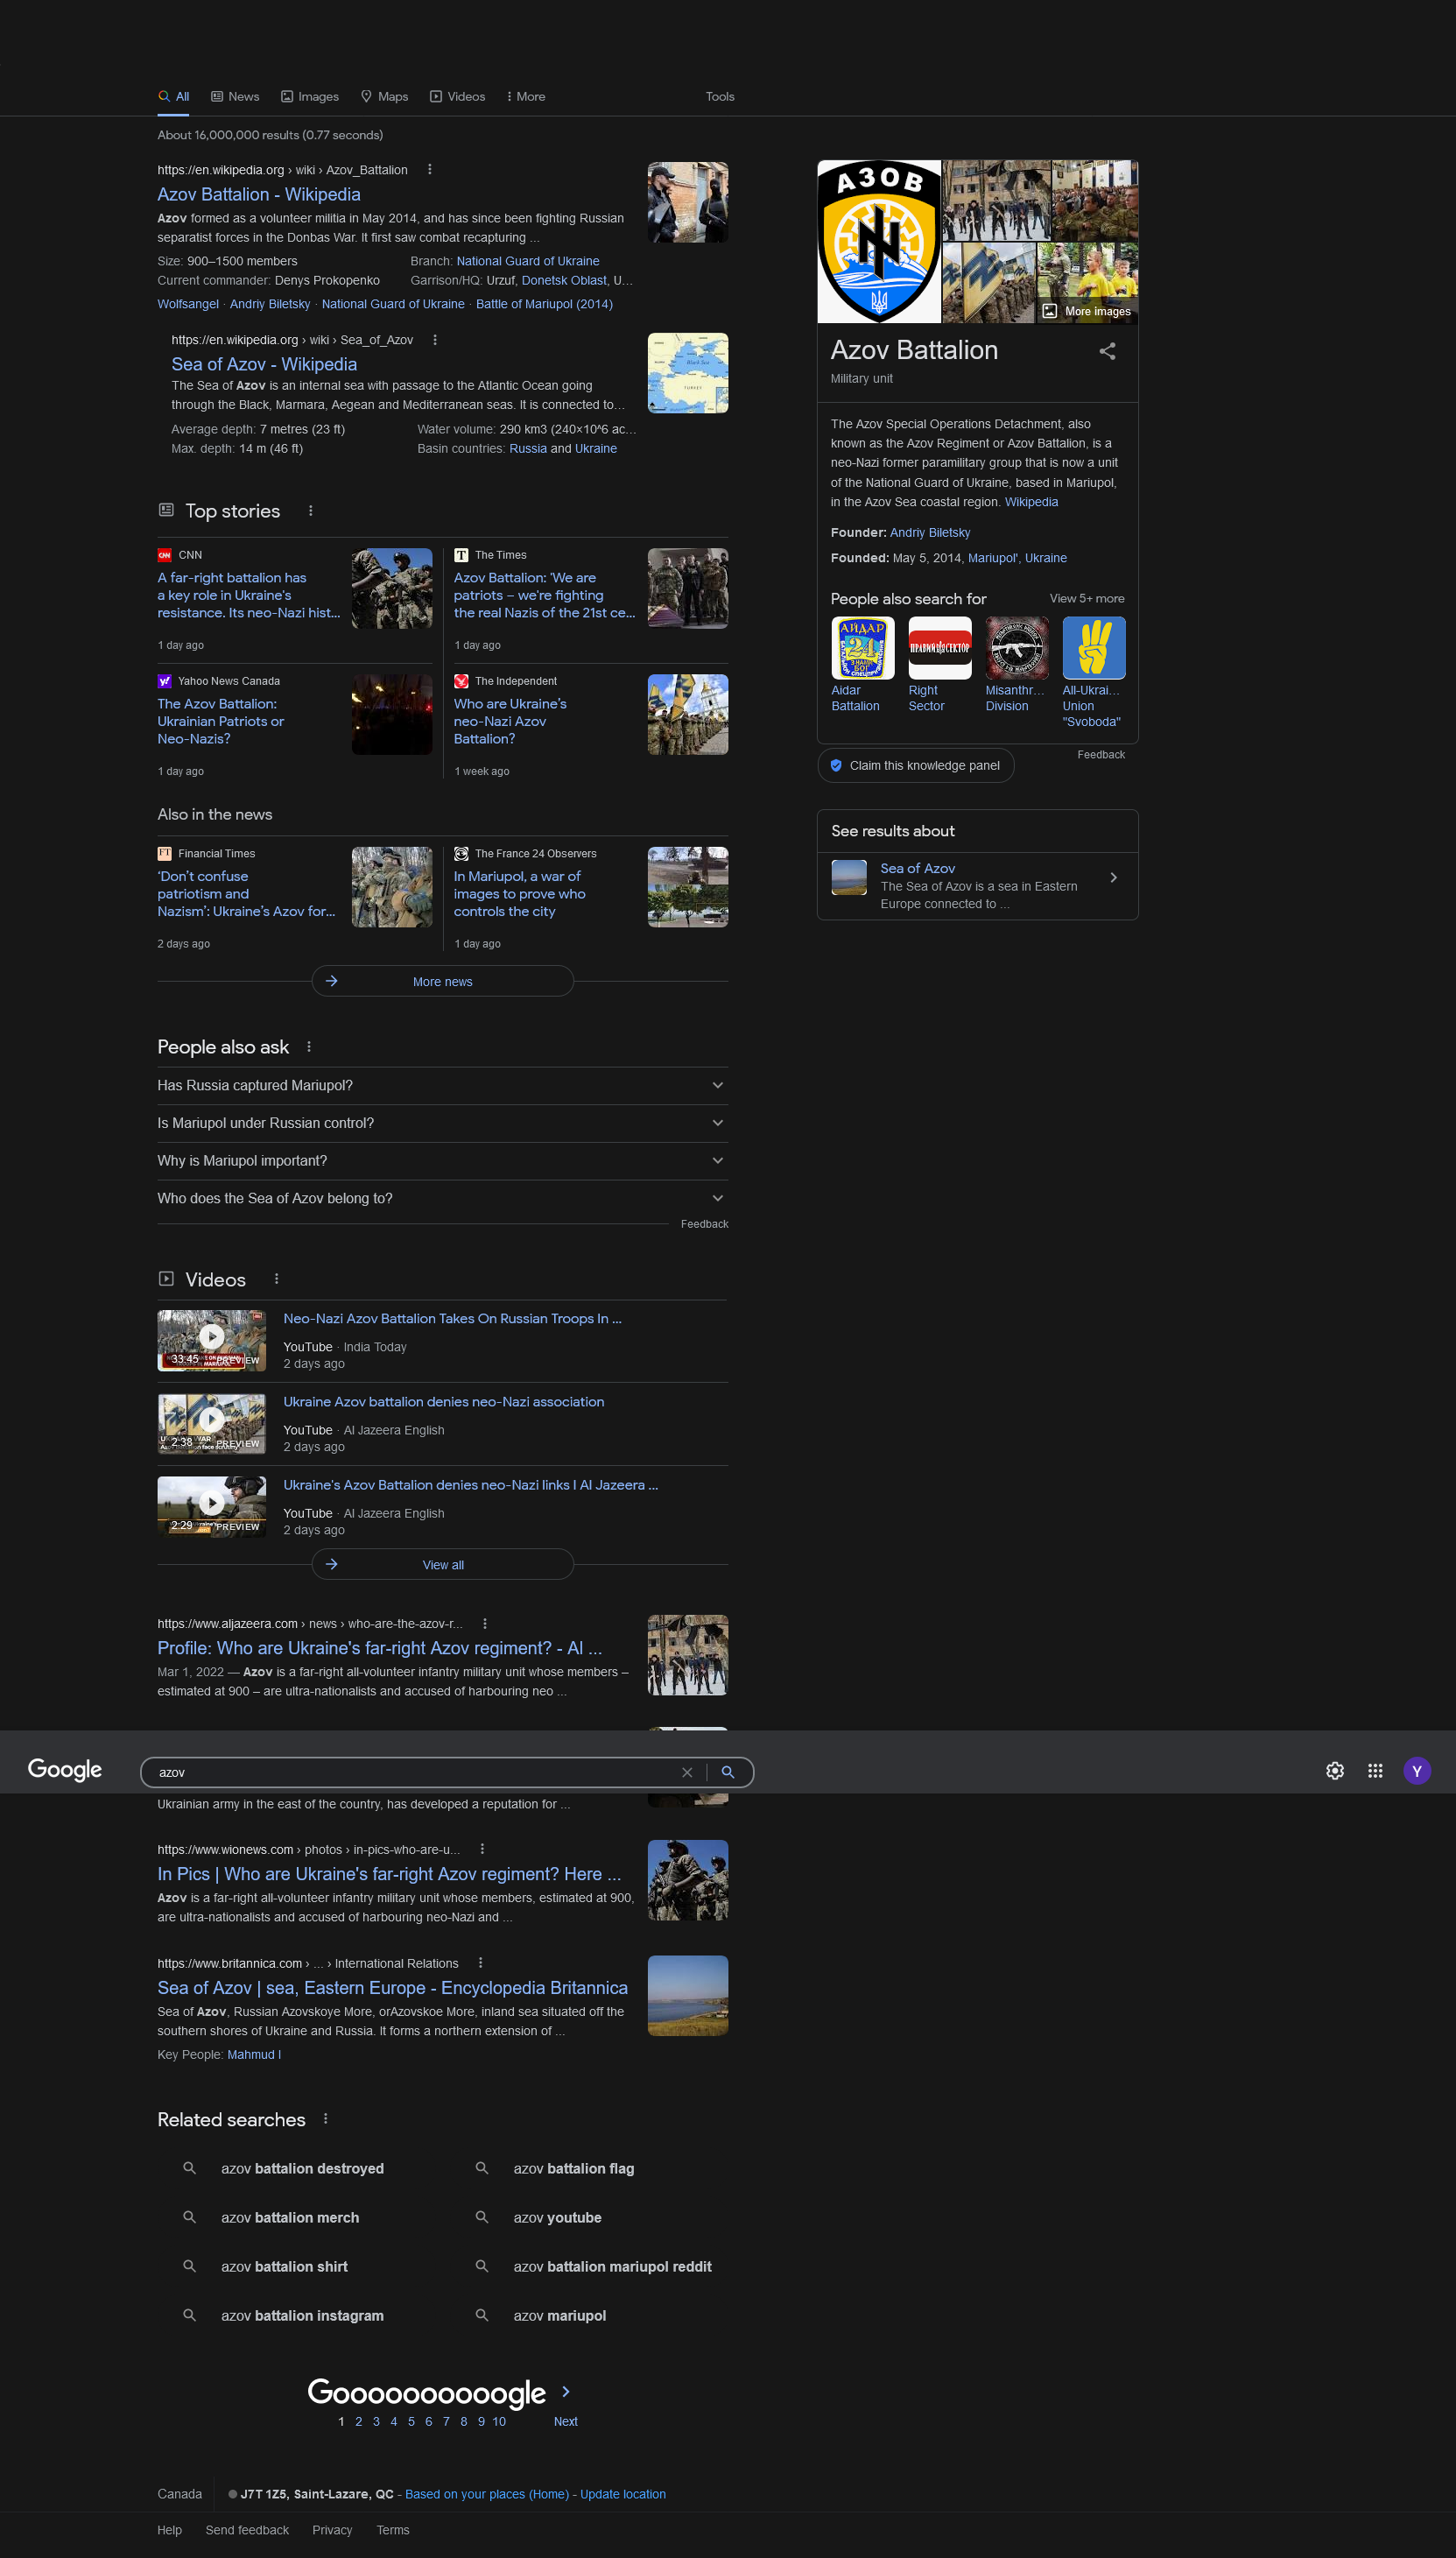Screen dimensions: 1456x2558
Task: Click the next page arrow beside Goooogle logo
Action: (566, 2391)
